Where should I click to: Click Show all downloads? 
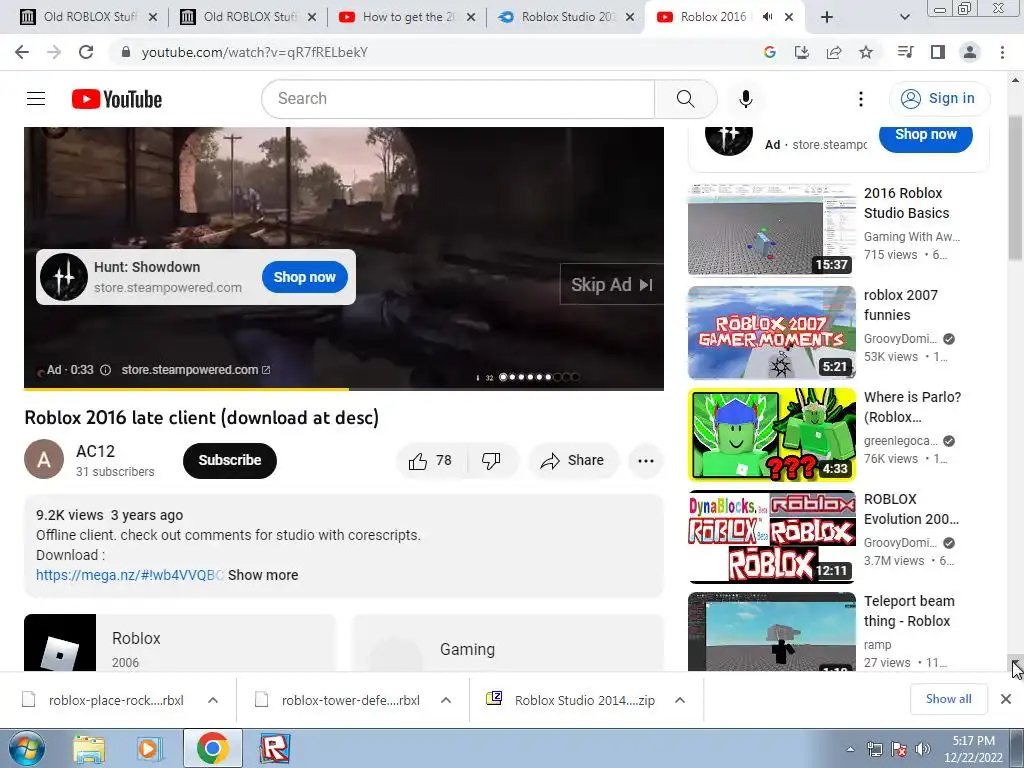click(948, 699)
